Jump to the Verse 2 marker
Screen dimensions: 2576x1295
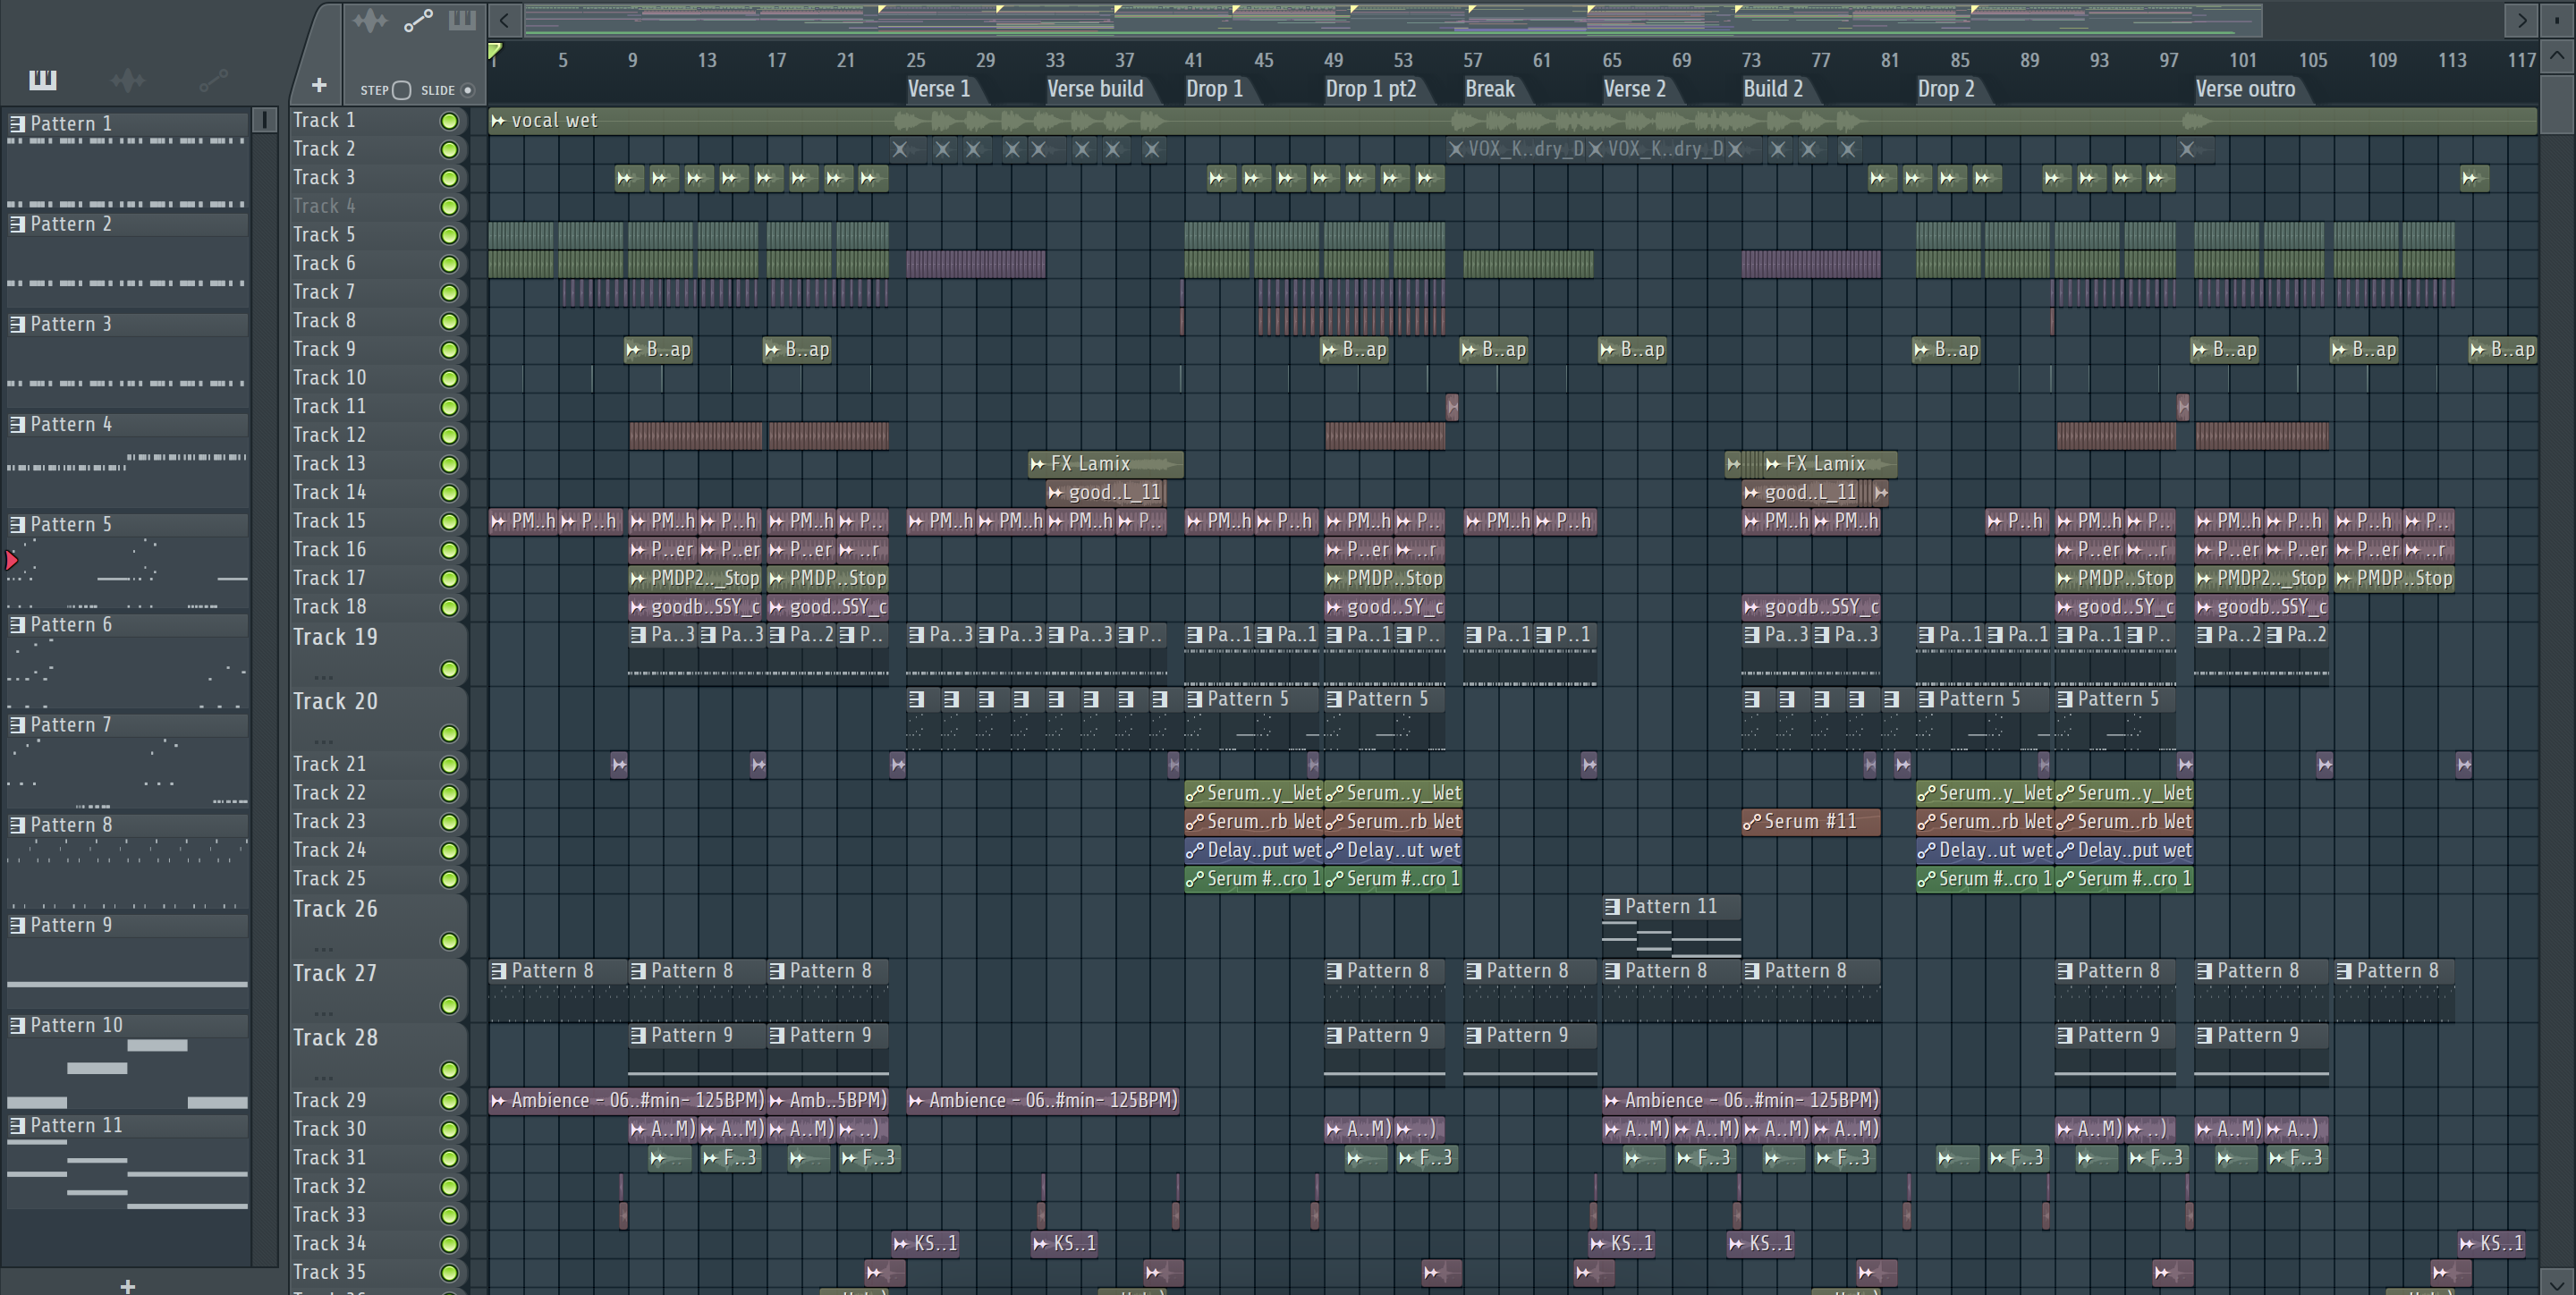(1635, 89)
